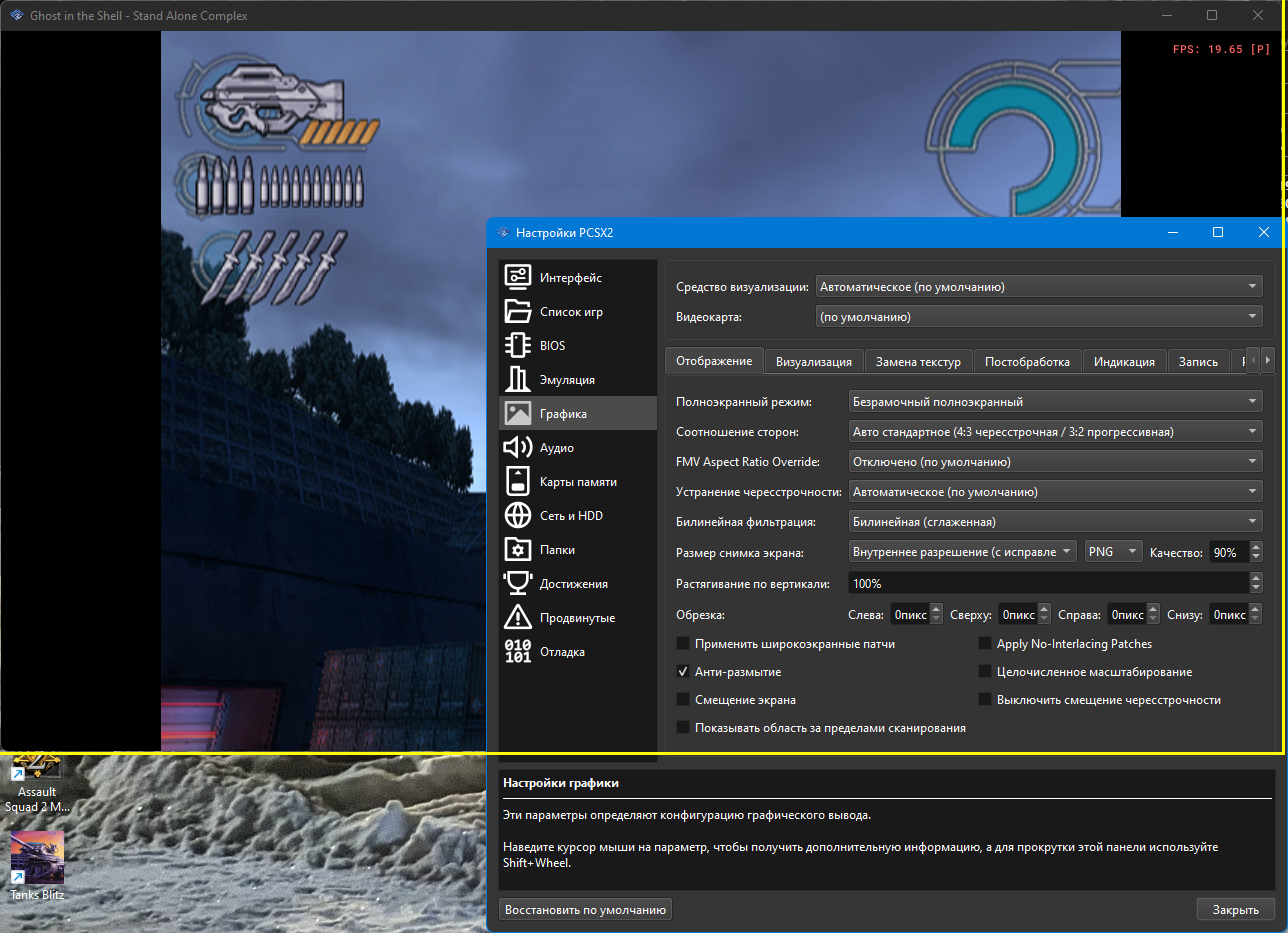Click the Настройки графики heading text
Image resolution: width=1288 pixels, height=933 pixels.
[561, 783]
